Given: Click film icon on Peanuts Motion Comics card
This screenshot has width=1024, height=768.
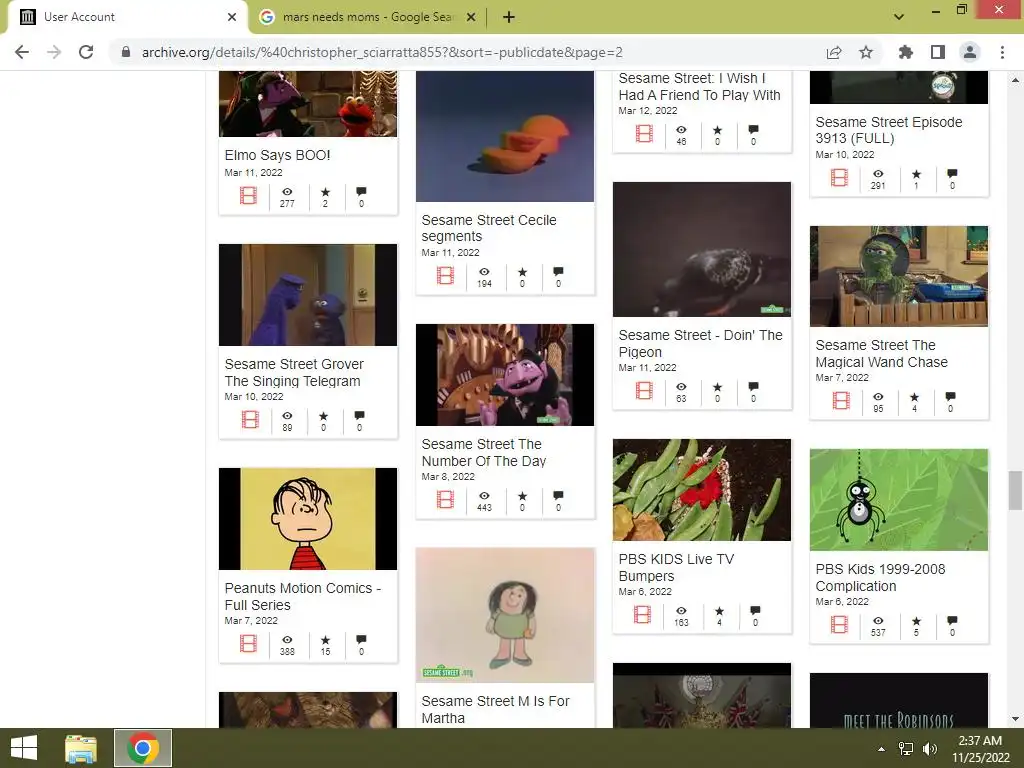Looking at the screenshot, I should 248,643.
